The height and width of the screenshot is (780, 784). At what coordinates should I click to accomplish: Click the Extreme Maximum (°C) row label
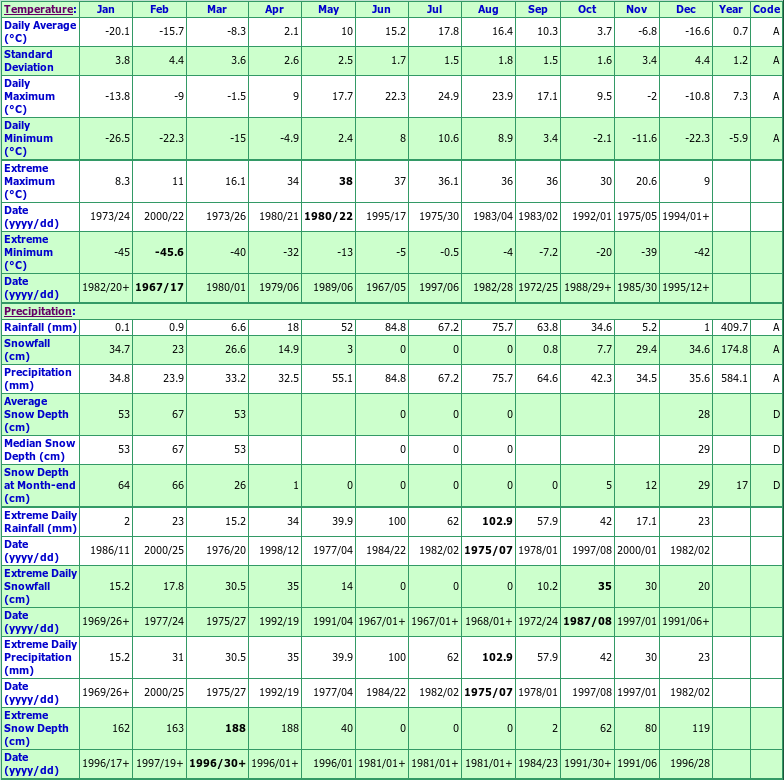pyautogui.click(x=30, y=182)
